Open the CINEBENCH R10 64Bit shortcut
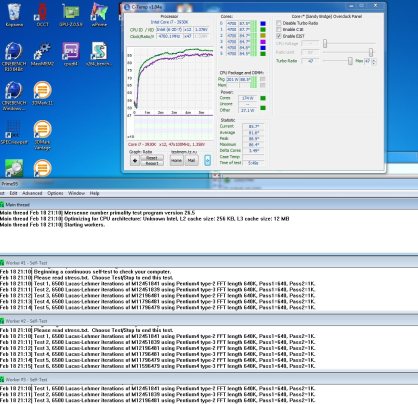The width and height of the screenshot is (418, 404). [14, 56]
